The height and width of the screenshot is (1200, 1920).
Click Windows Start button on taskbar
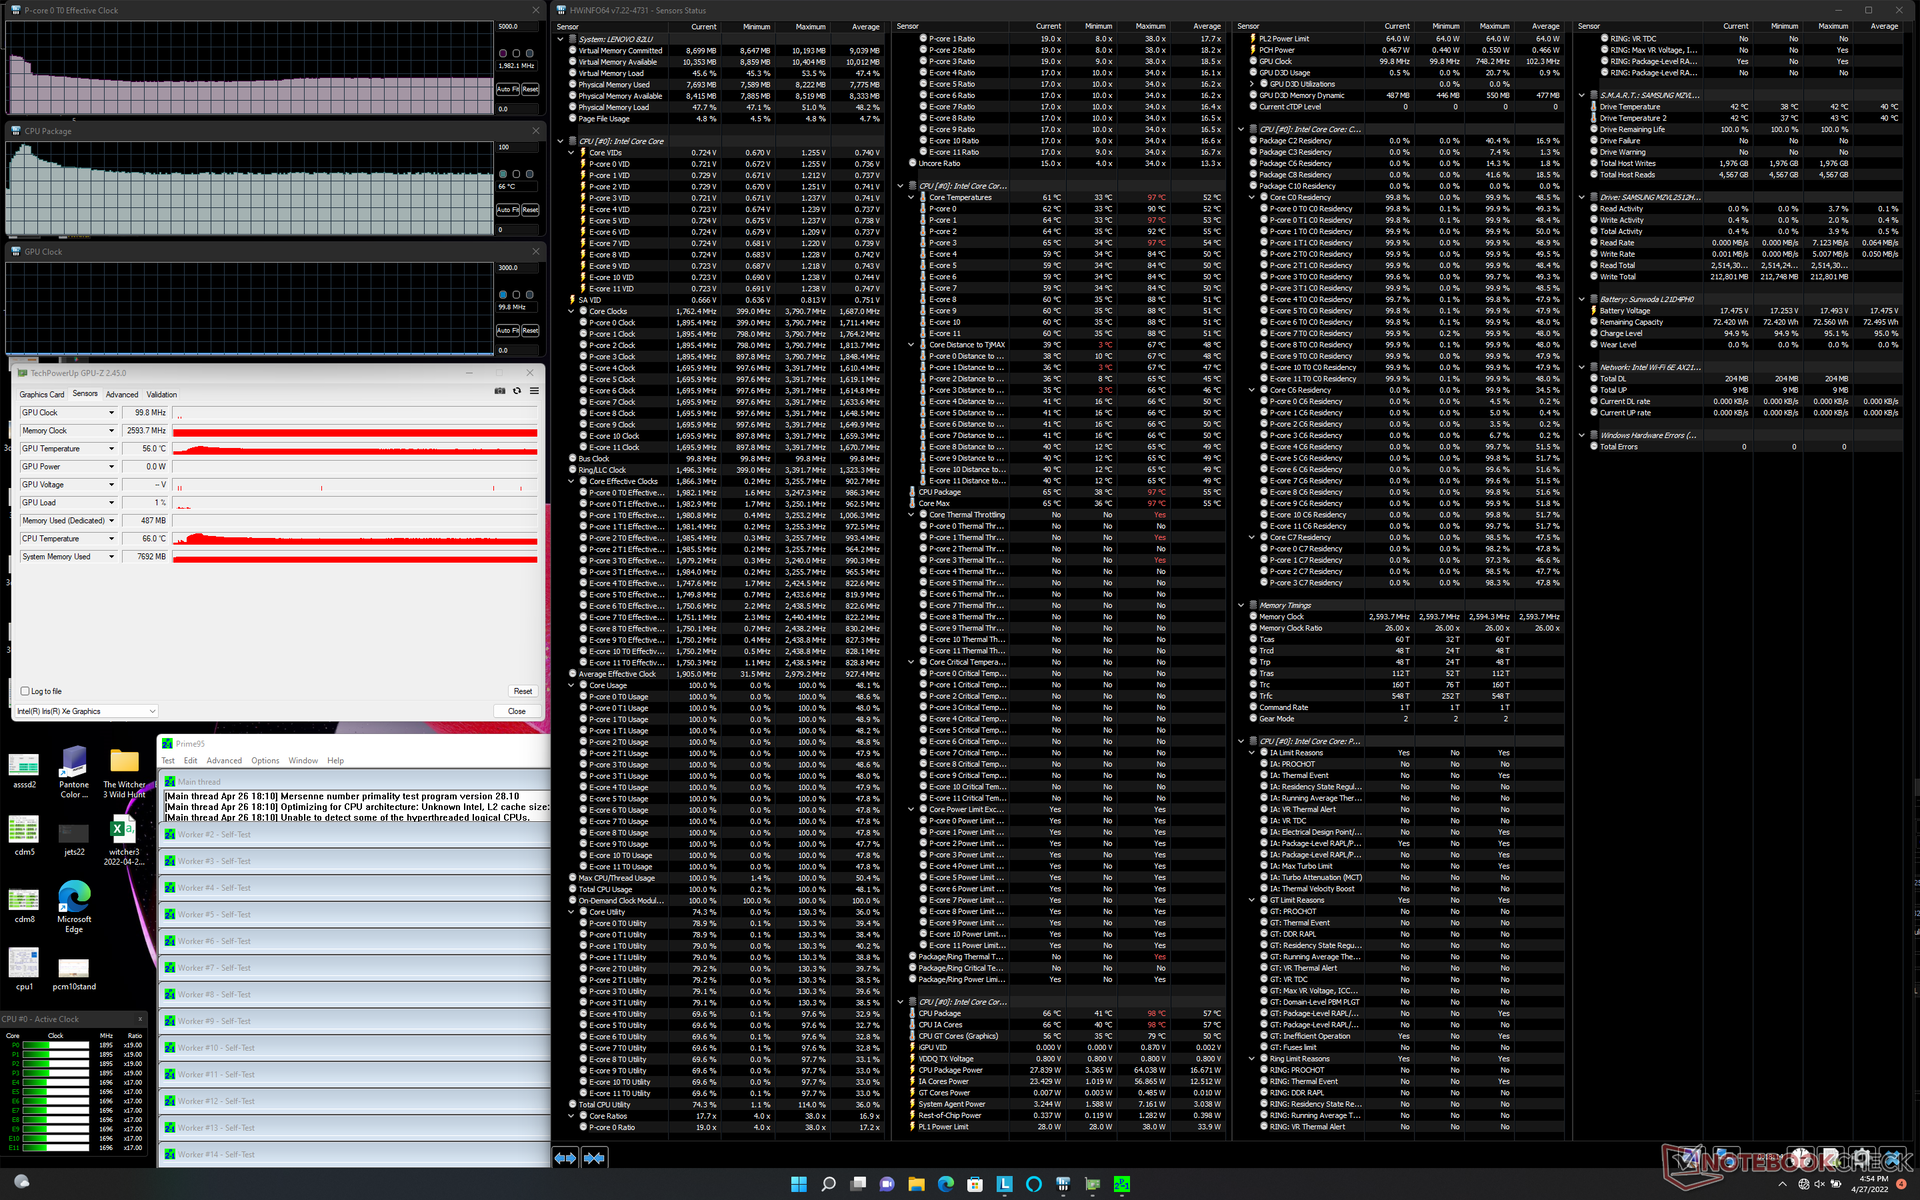click(798, 1184)
